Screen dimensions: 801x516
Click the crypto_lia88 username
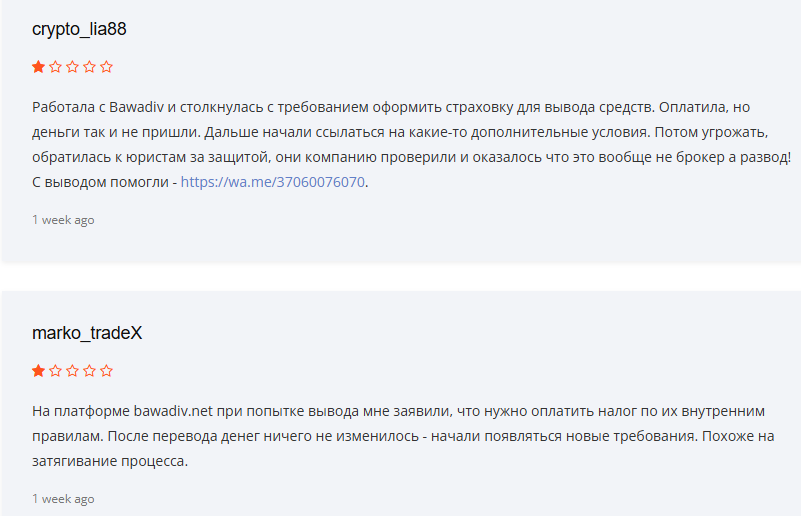point(79,29)
